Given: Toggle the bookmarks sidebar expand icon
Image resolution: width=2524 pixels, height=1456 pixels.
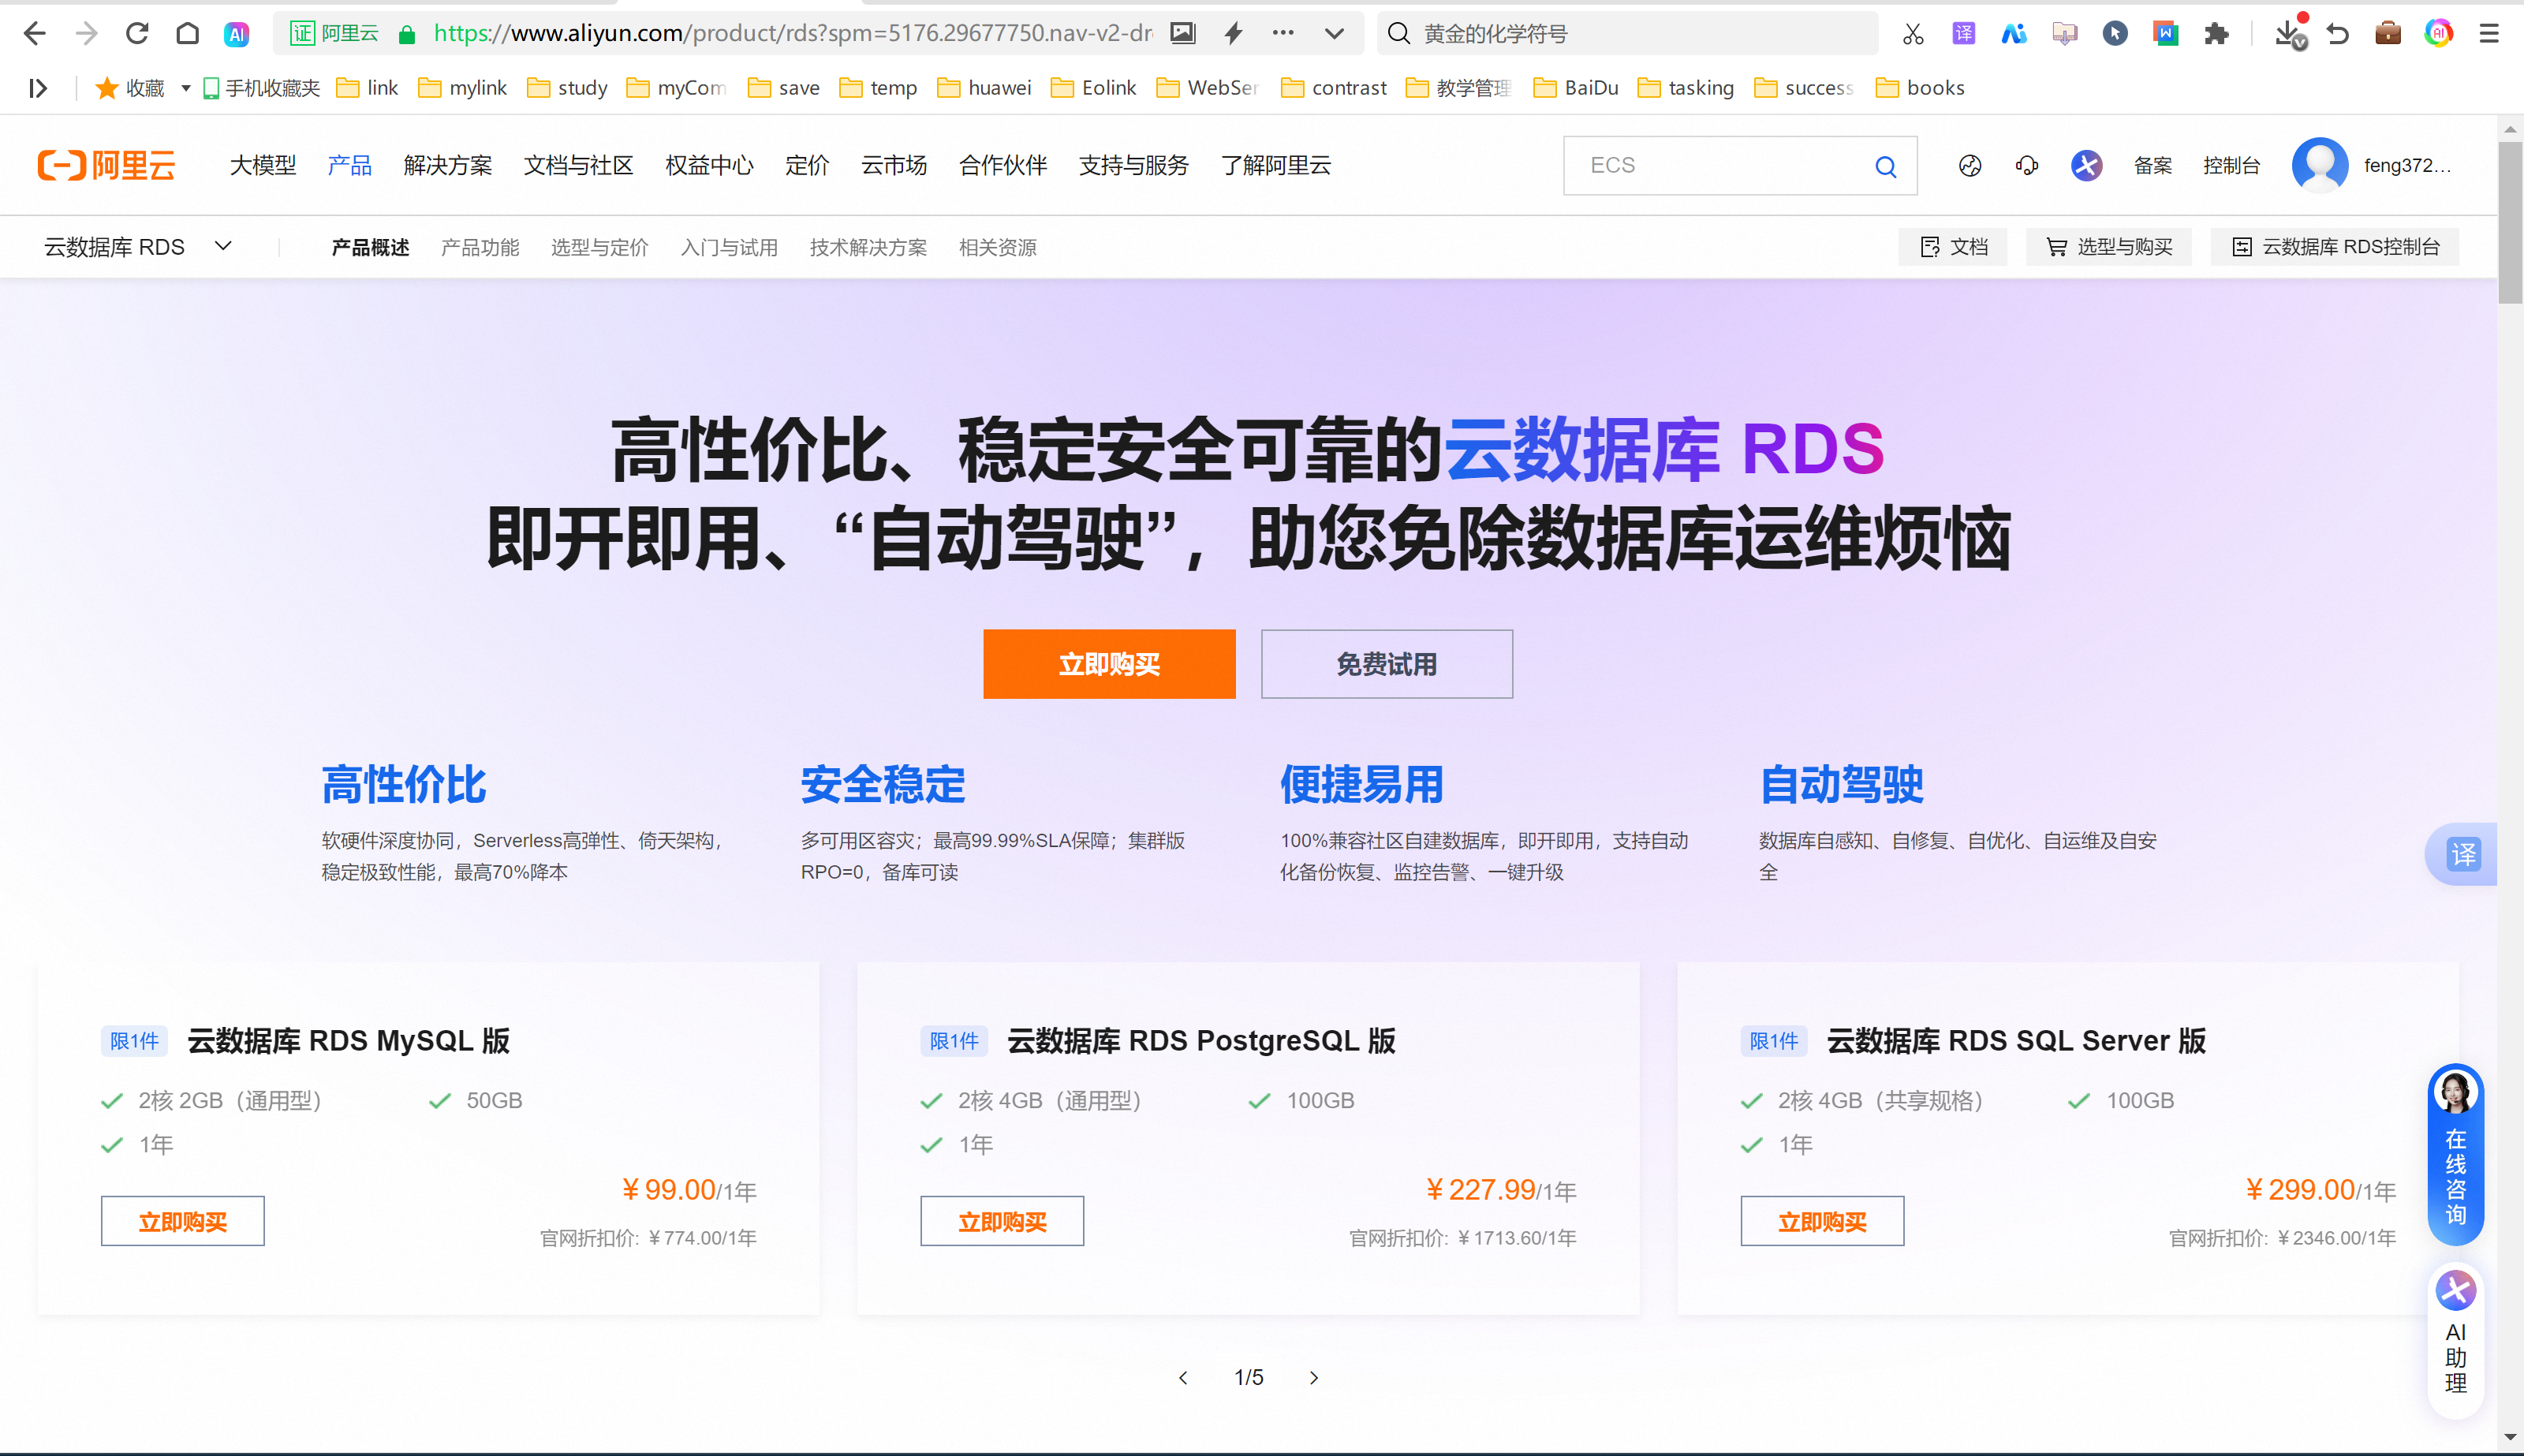Looking at the screenshot, I should coord(38,88).
